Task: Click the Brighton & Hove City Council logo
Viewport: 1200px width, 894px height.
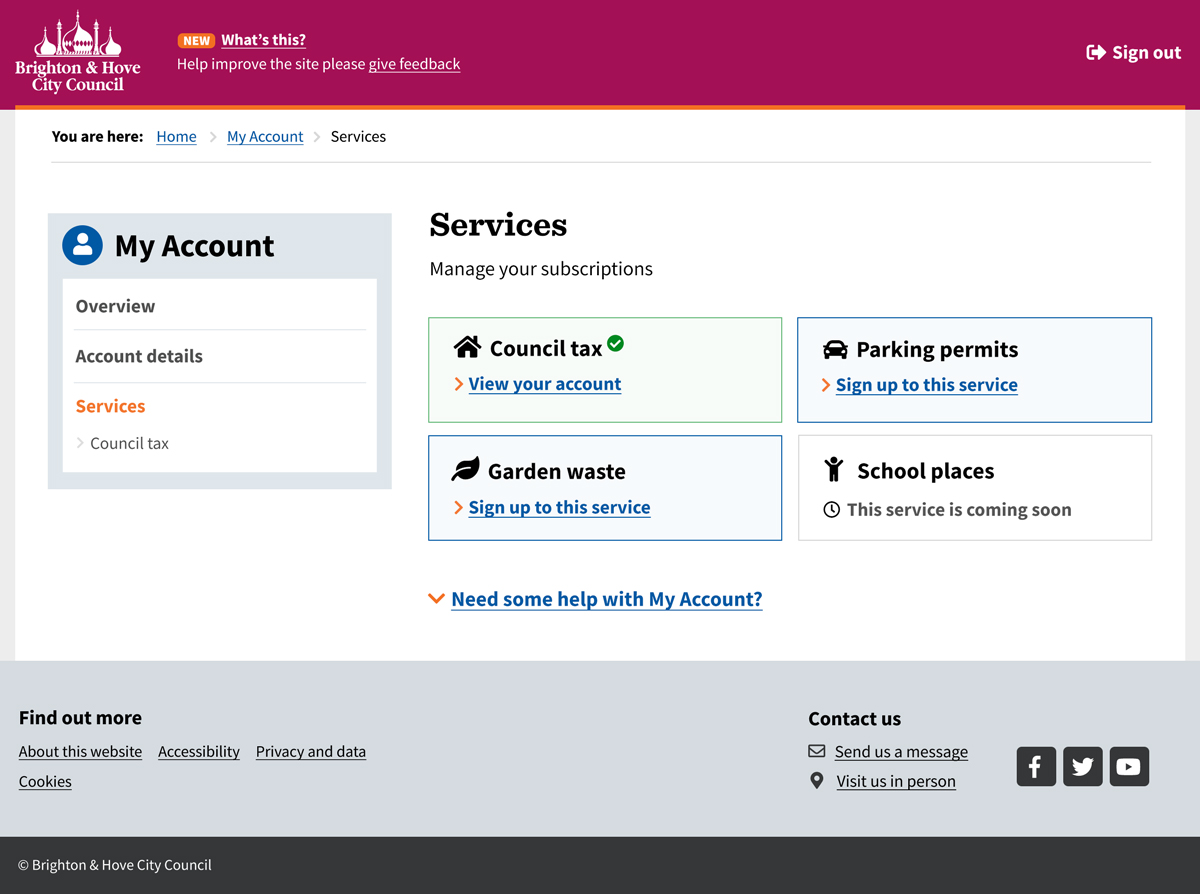Action: [x=78, y=53]
